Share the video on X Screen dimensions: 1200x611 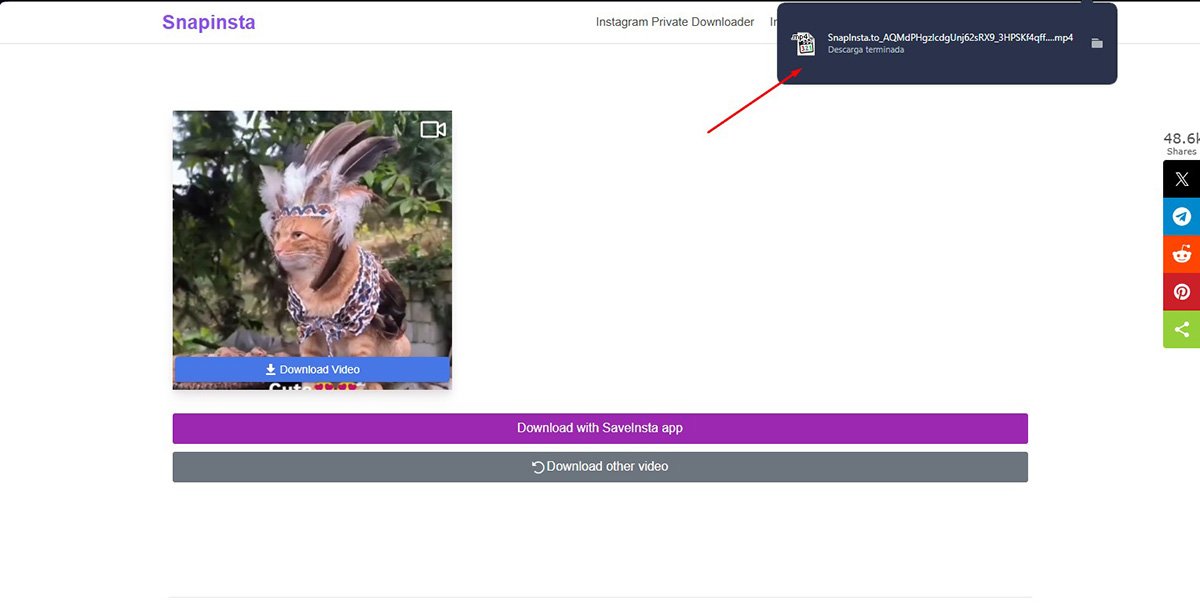click(x=1181, y=178)
